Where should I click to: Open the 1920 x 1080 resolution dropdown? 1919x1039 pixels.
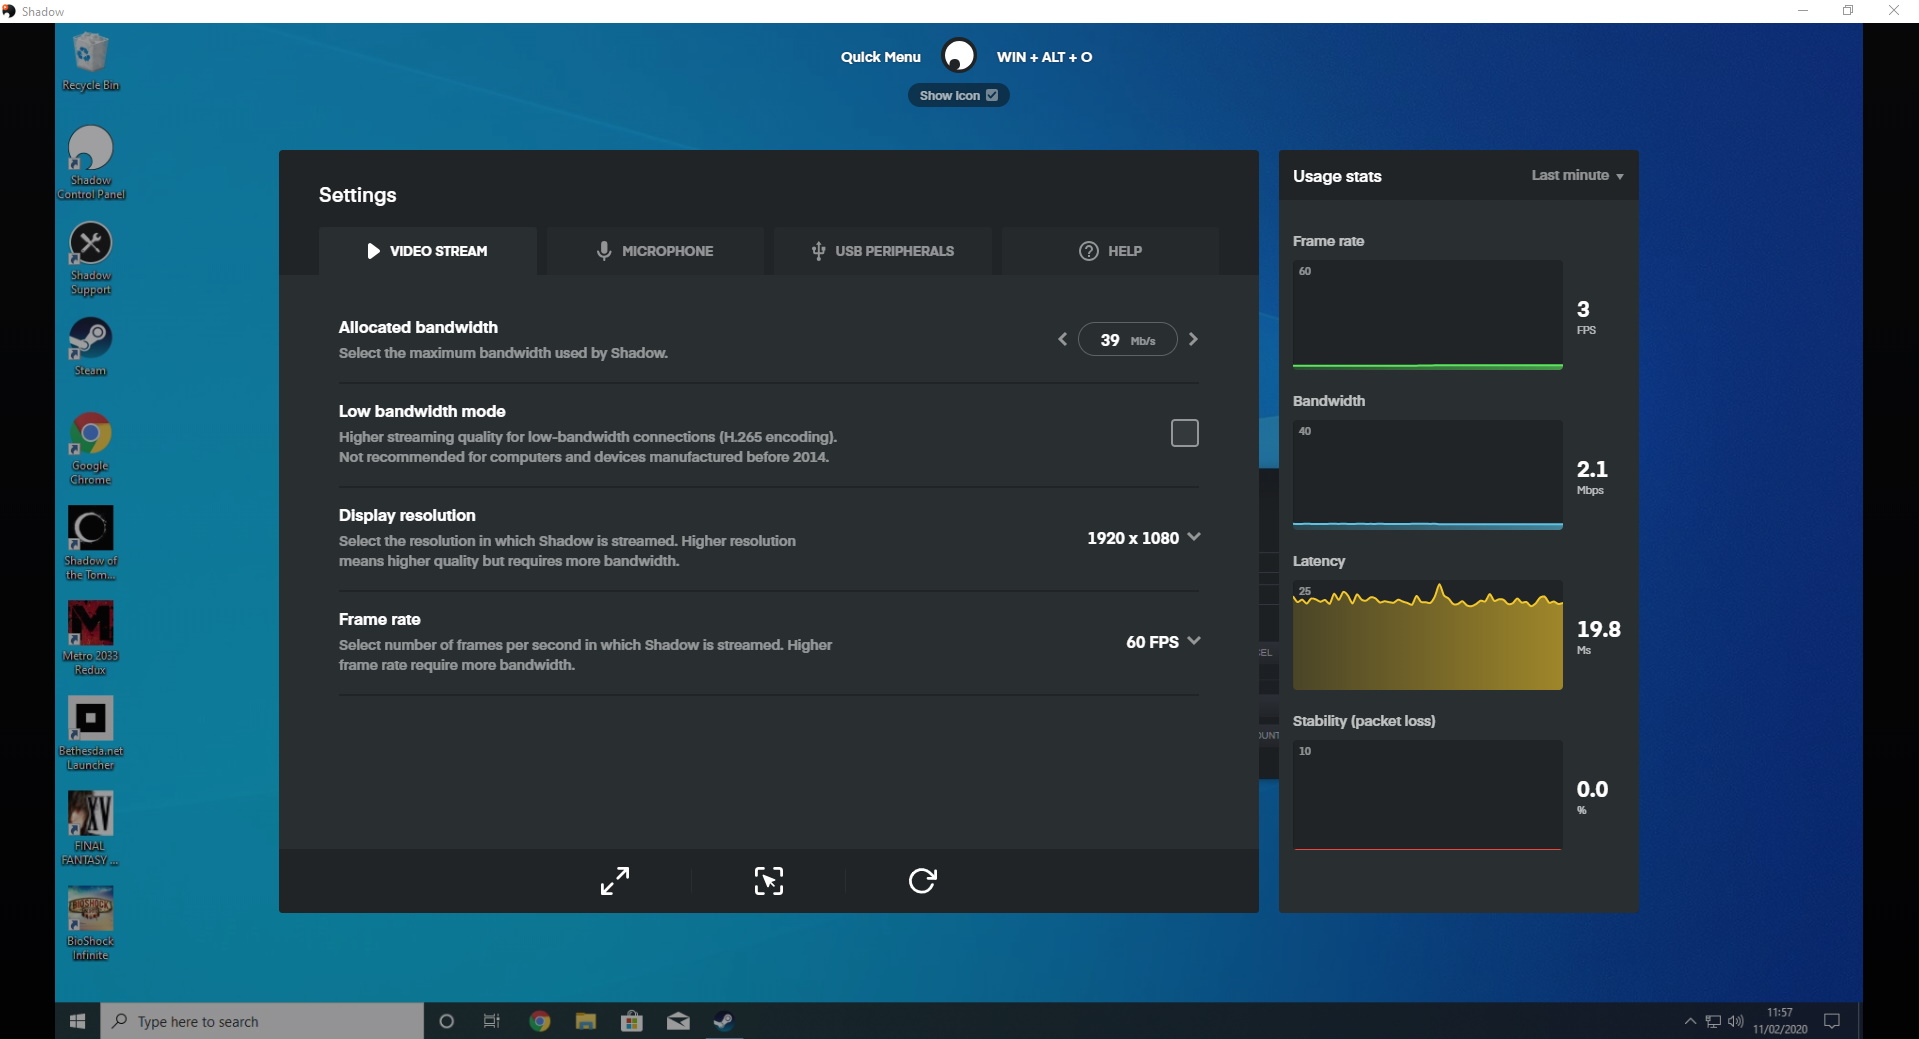[x=1143, y=538]
